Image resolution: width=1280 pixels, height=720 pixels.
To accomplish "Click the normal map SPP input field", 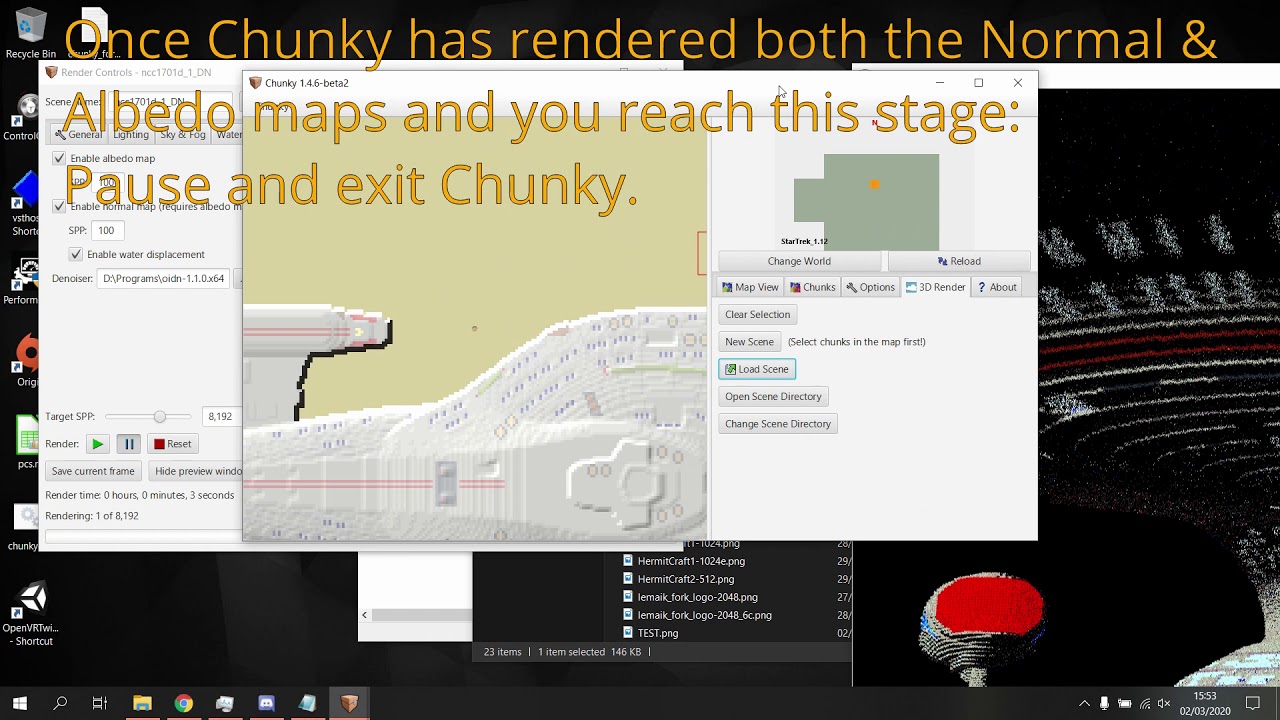I will click(x=106, y=230).
